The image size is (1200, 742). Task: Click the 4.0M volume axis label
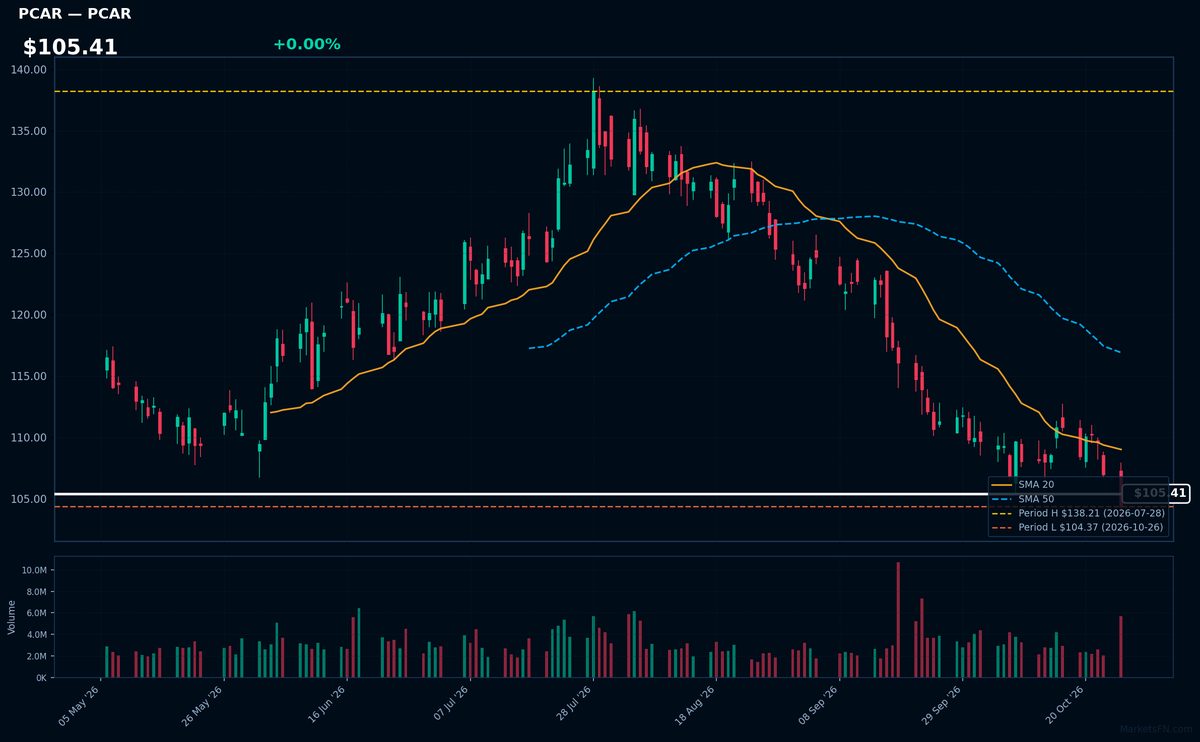(x=36, y=635)
